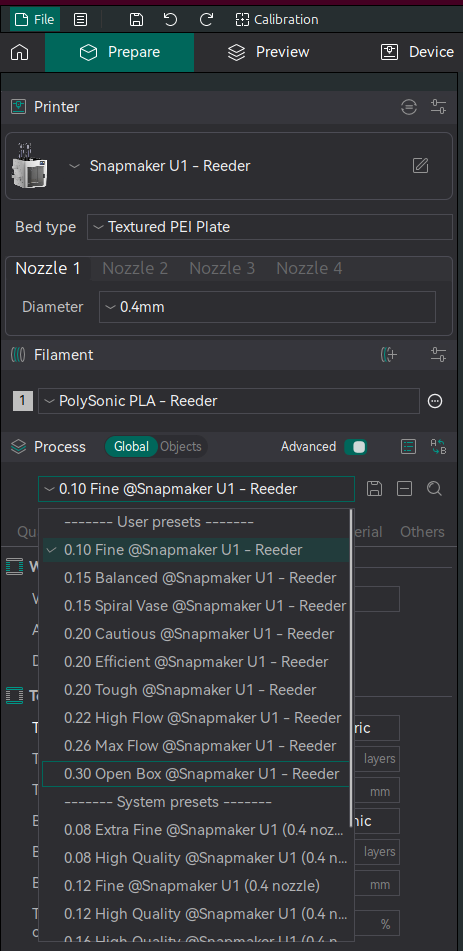Click the add filament icon
Image resolution: width=463 pixels, height=951 pixels.
point(389,355)
